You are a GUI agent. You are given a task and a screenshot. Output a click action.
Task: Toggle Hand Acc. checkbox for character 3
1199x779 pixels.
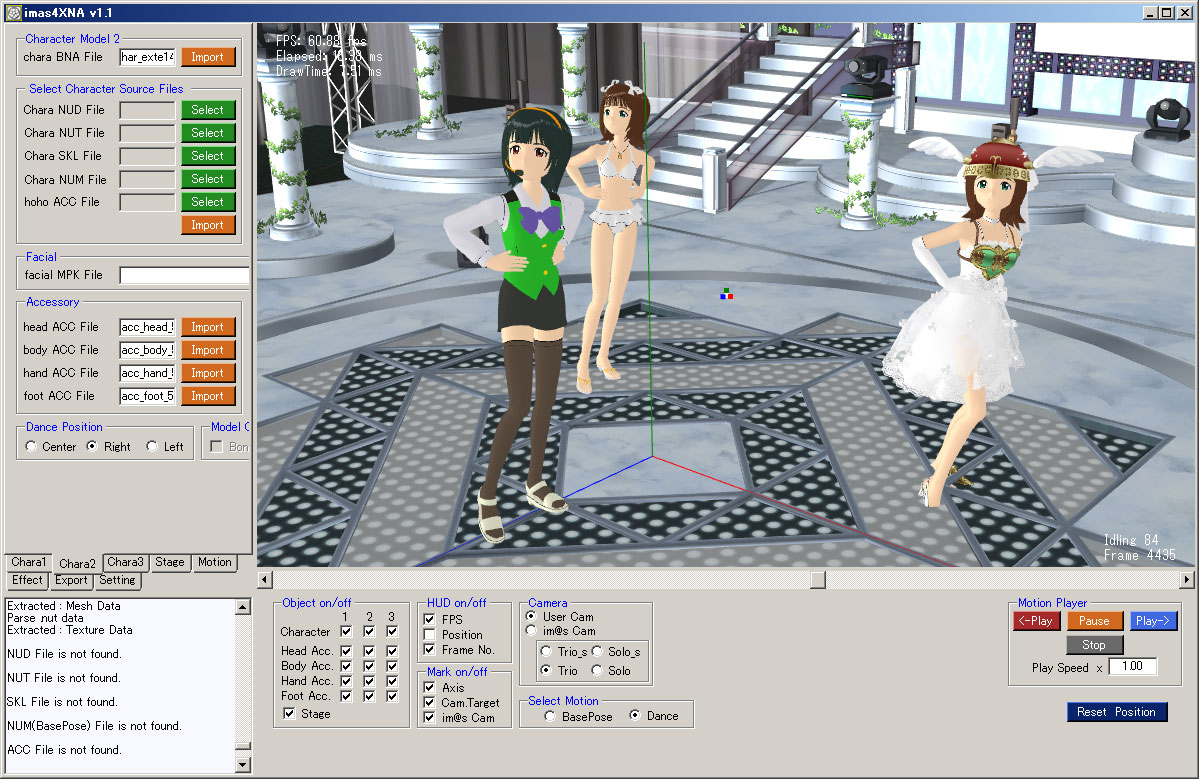point(392,681)
